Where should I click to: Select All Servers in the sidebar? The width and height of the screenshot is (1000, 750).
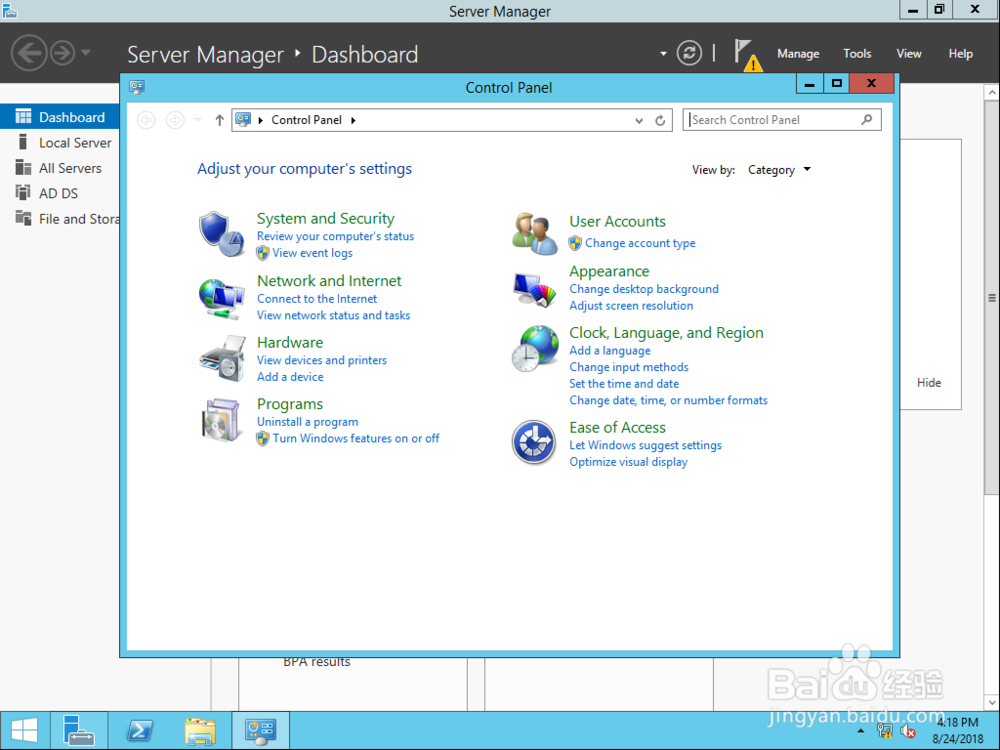tap(60, 168)
